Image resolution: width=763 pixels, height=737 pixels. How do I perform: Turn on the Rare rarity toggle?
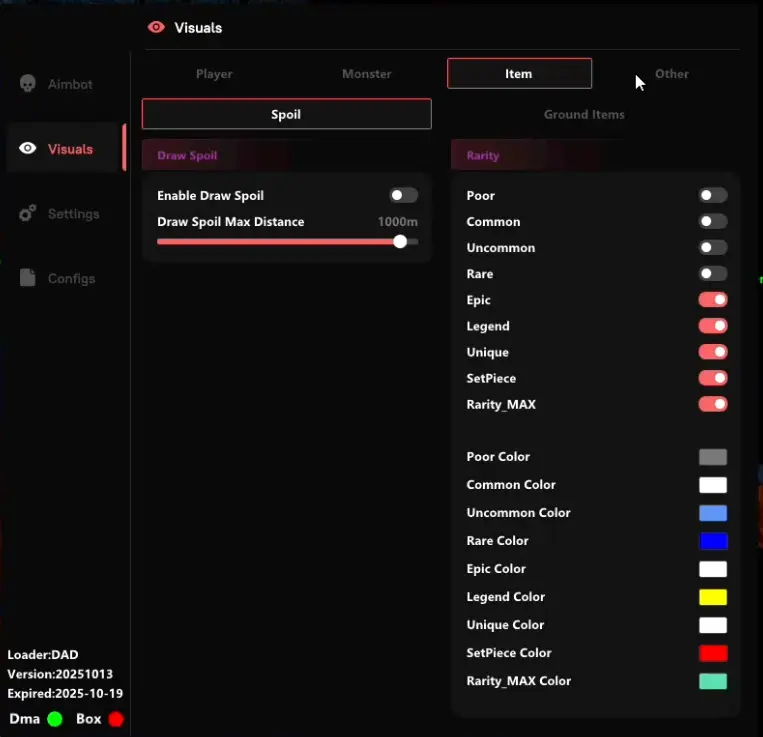(x=712, y=274)
